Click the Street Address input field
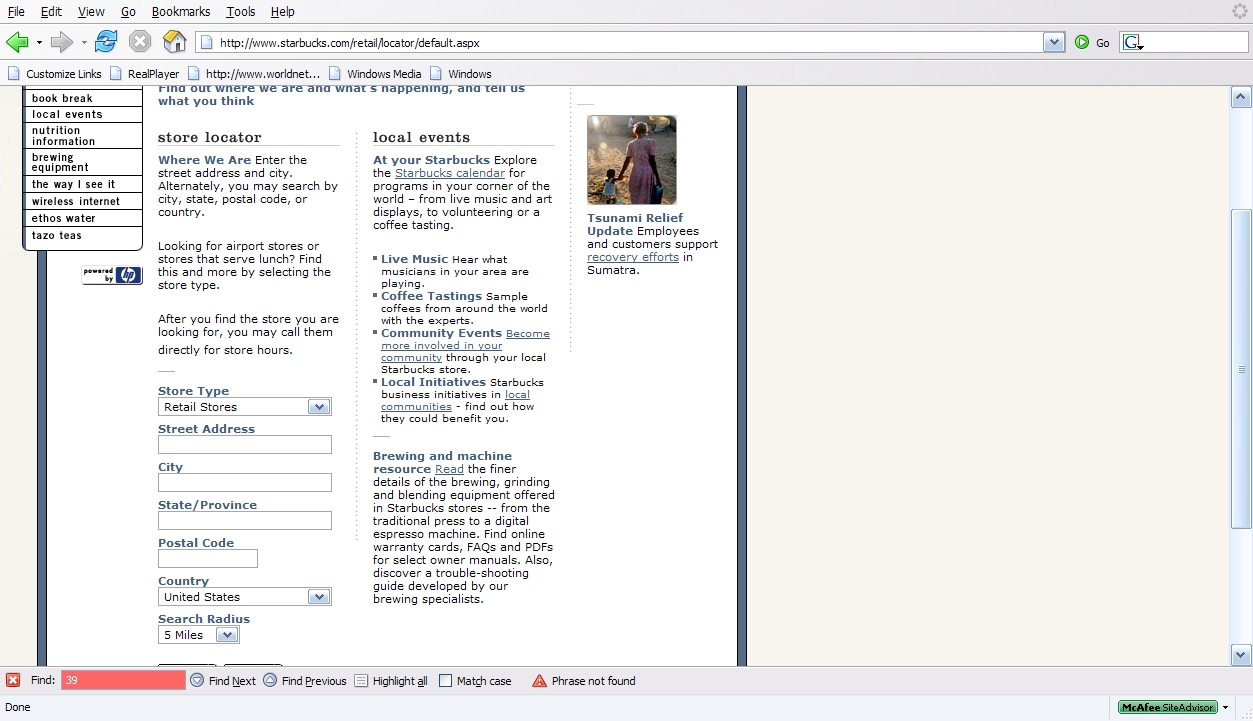 (x=245, y=445)
